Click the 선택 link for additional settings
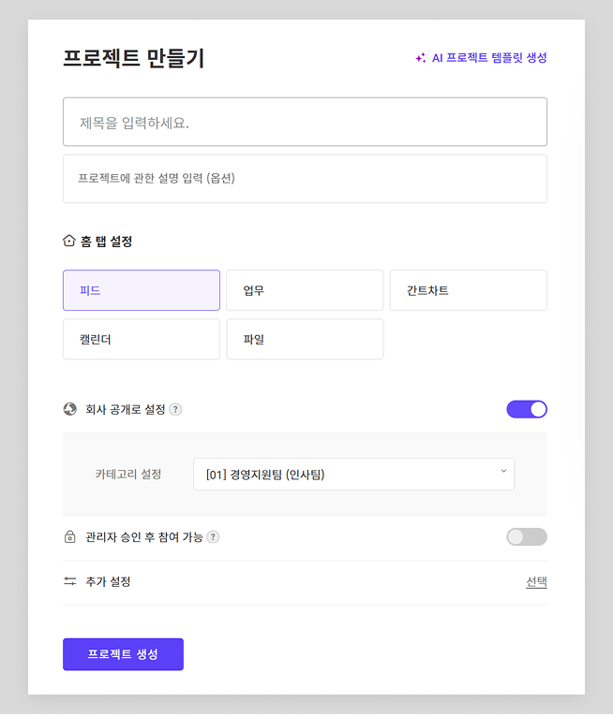Screen dimensions: 613x717 tap(537, 582)
